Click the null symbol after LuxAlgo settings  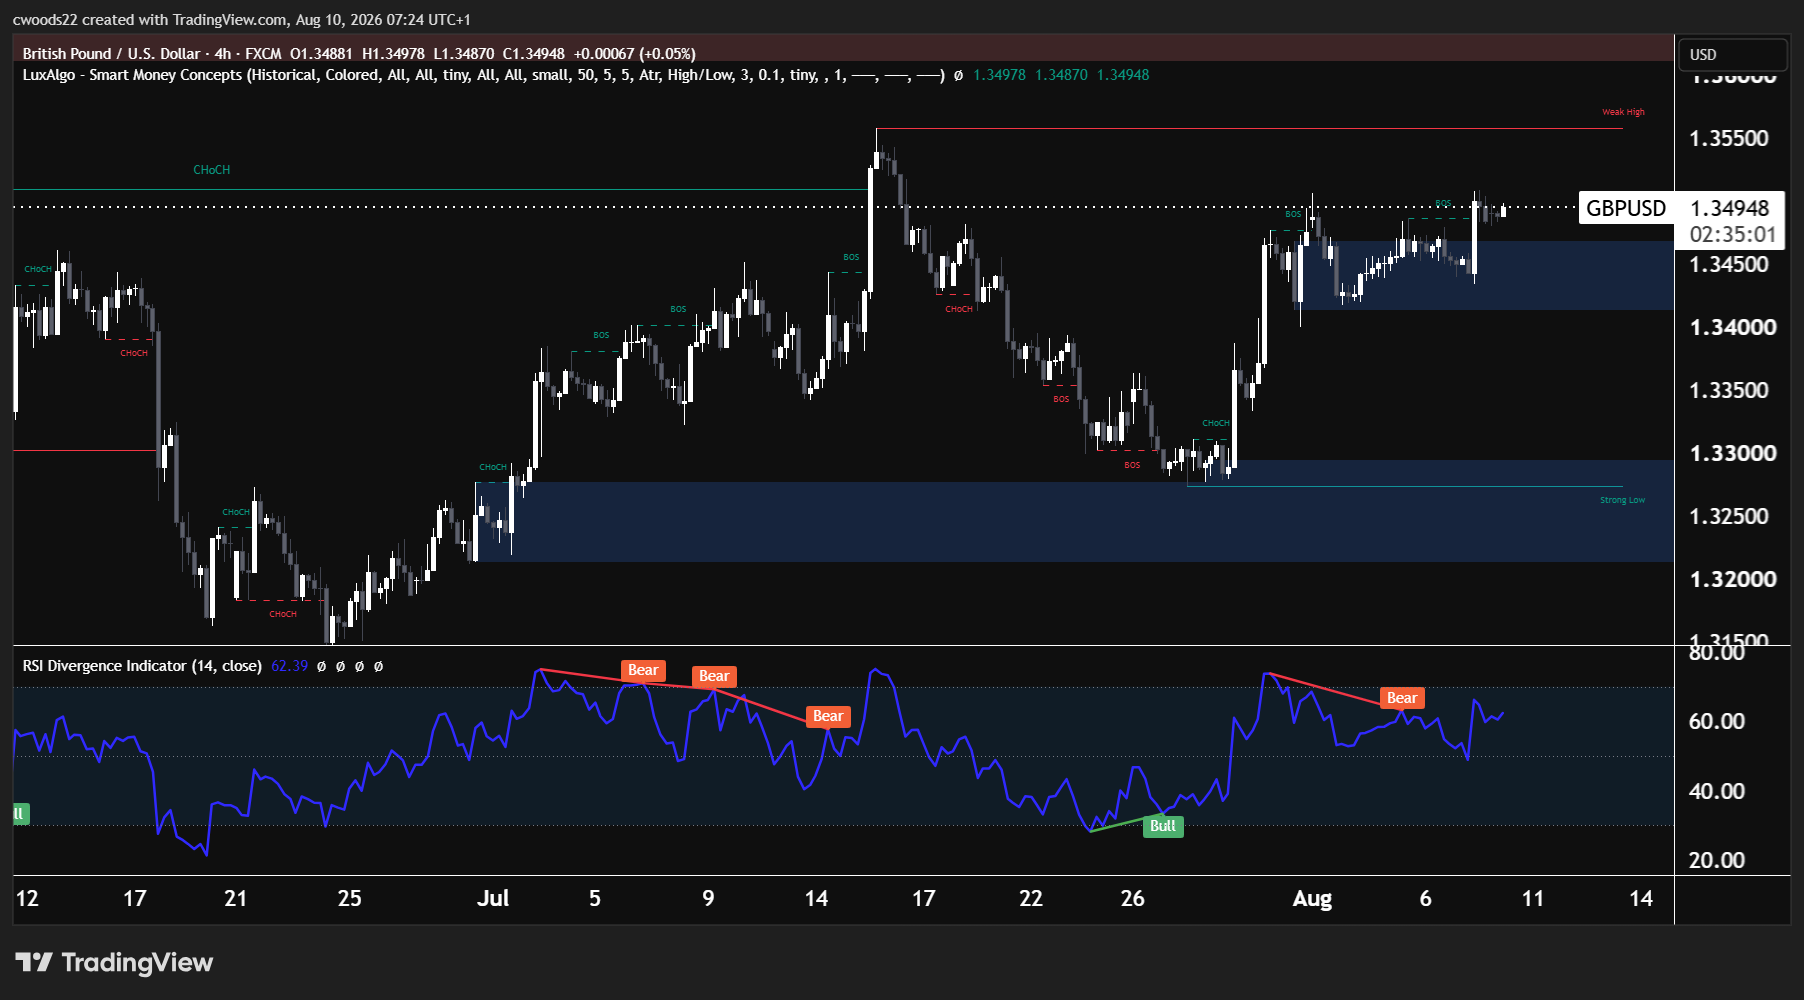pos(959,75)
